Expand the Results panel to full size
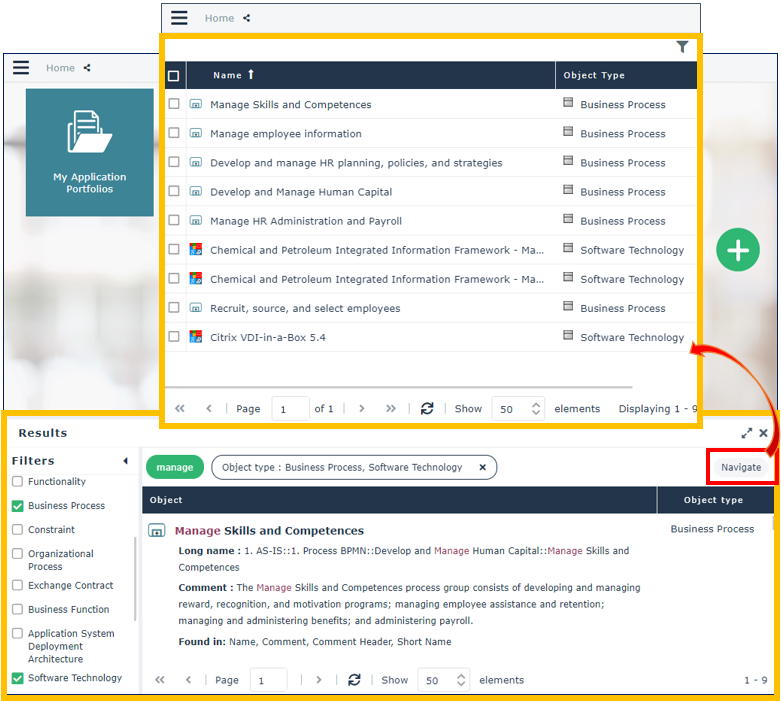The width and height of the screenshot is (781, 701). [x=746, y=433]
